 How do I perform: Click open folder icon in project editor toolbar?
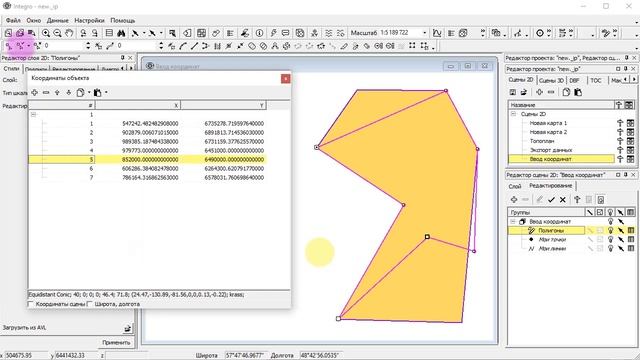click(x=524, y=92)
